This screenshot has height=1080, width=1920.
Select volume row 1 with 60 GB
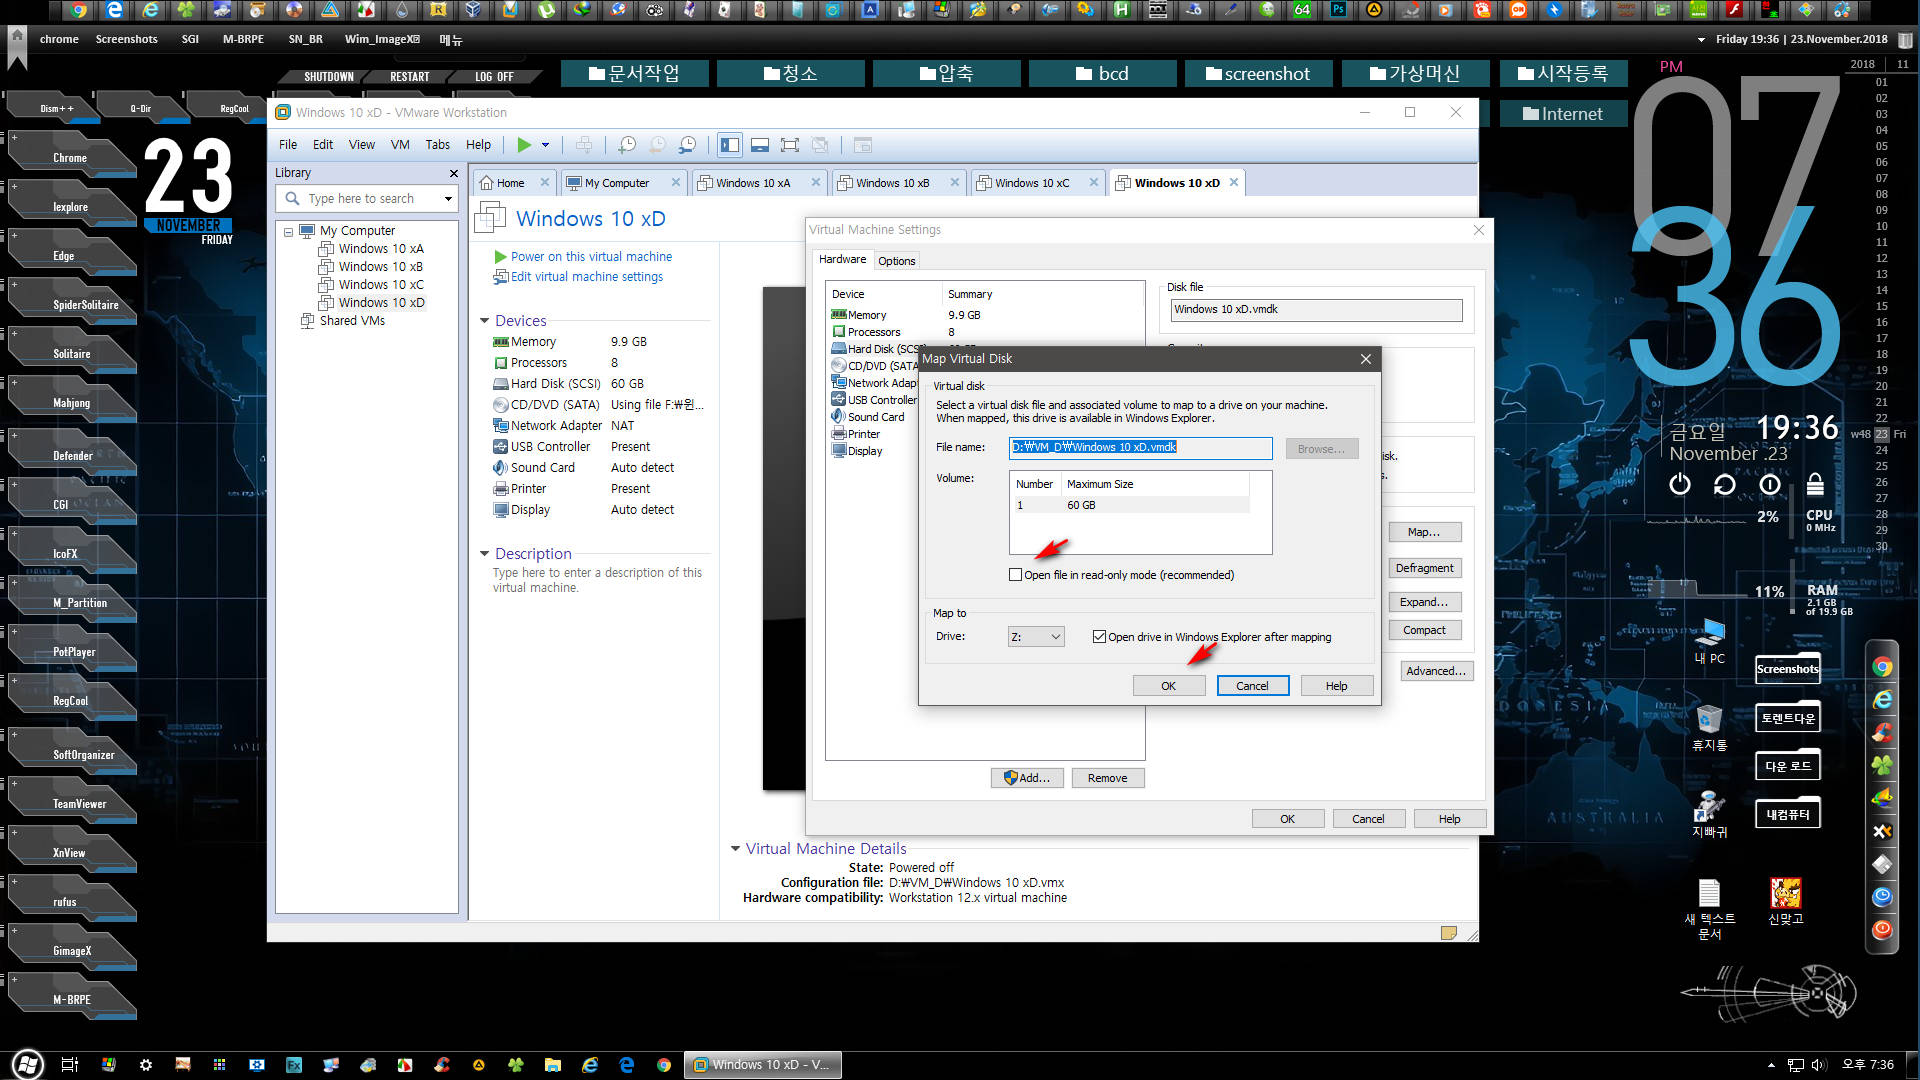1130,505
